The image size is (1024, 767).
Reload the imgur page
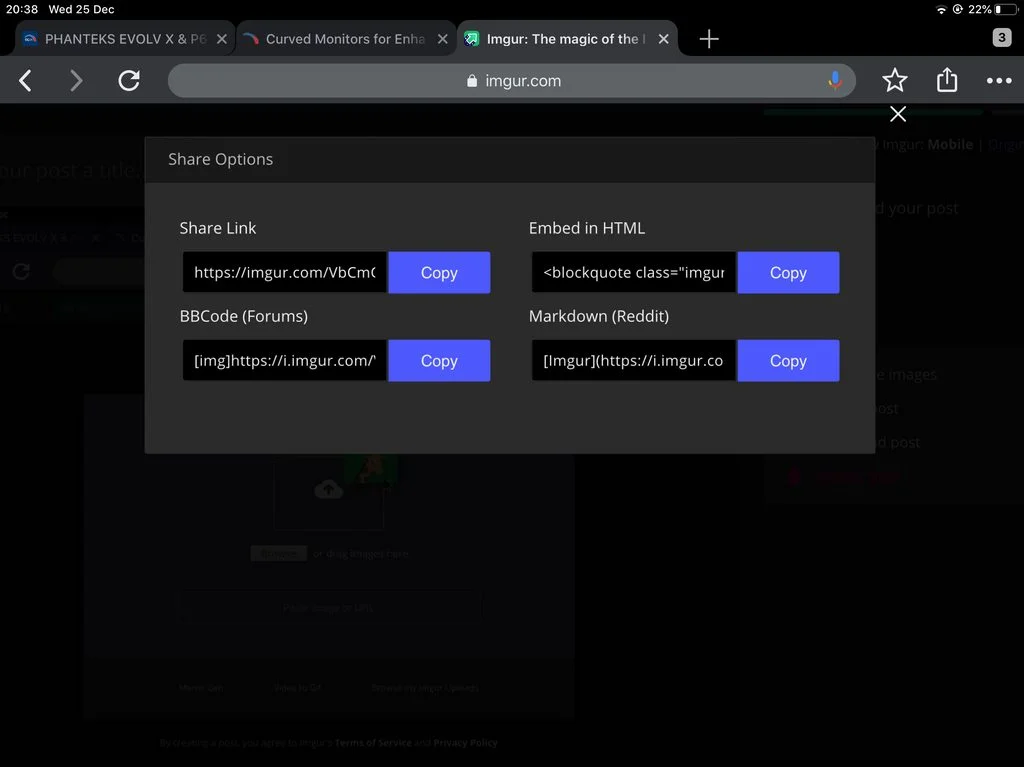click(x=129, y=80)
